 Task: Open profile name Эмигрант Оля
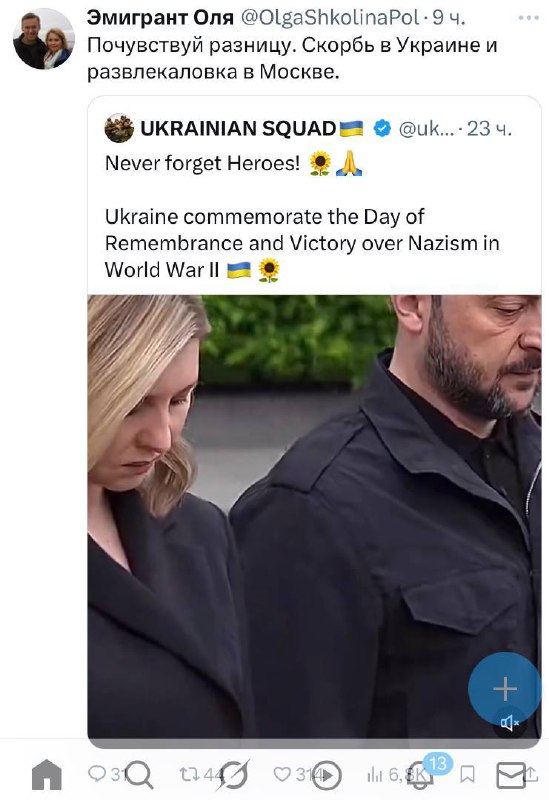(160, 18)
